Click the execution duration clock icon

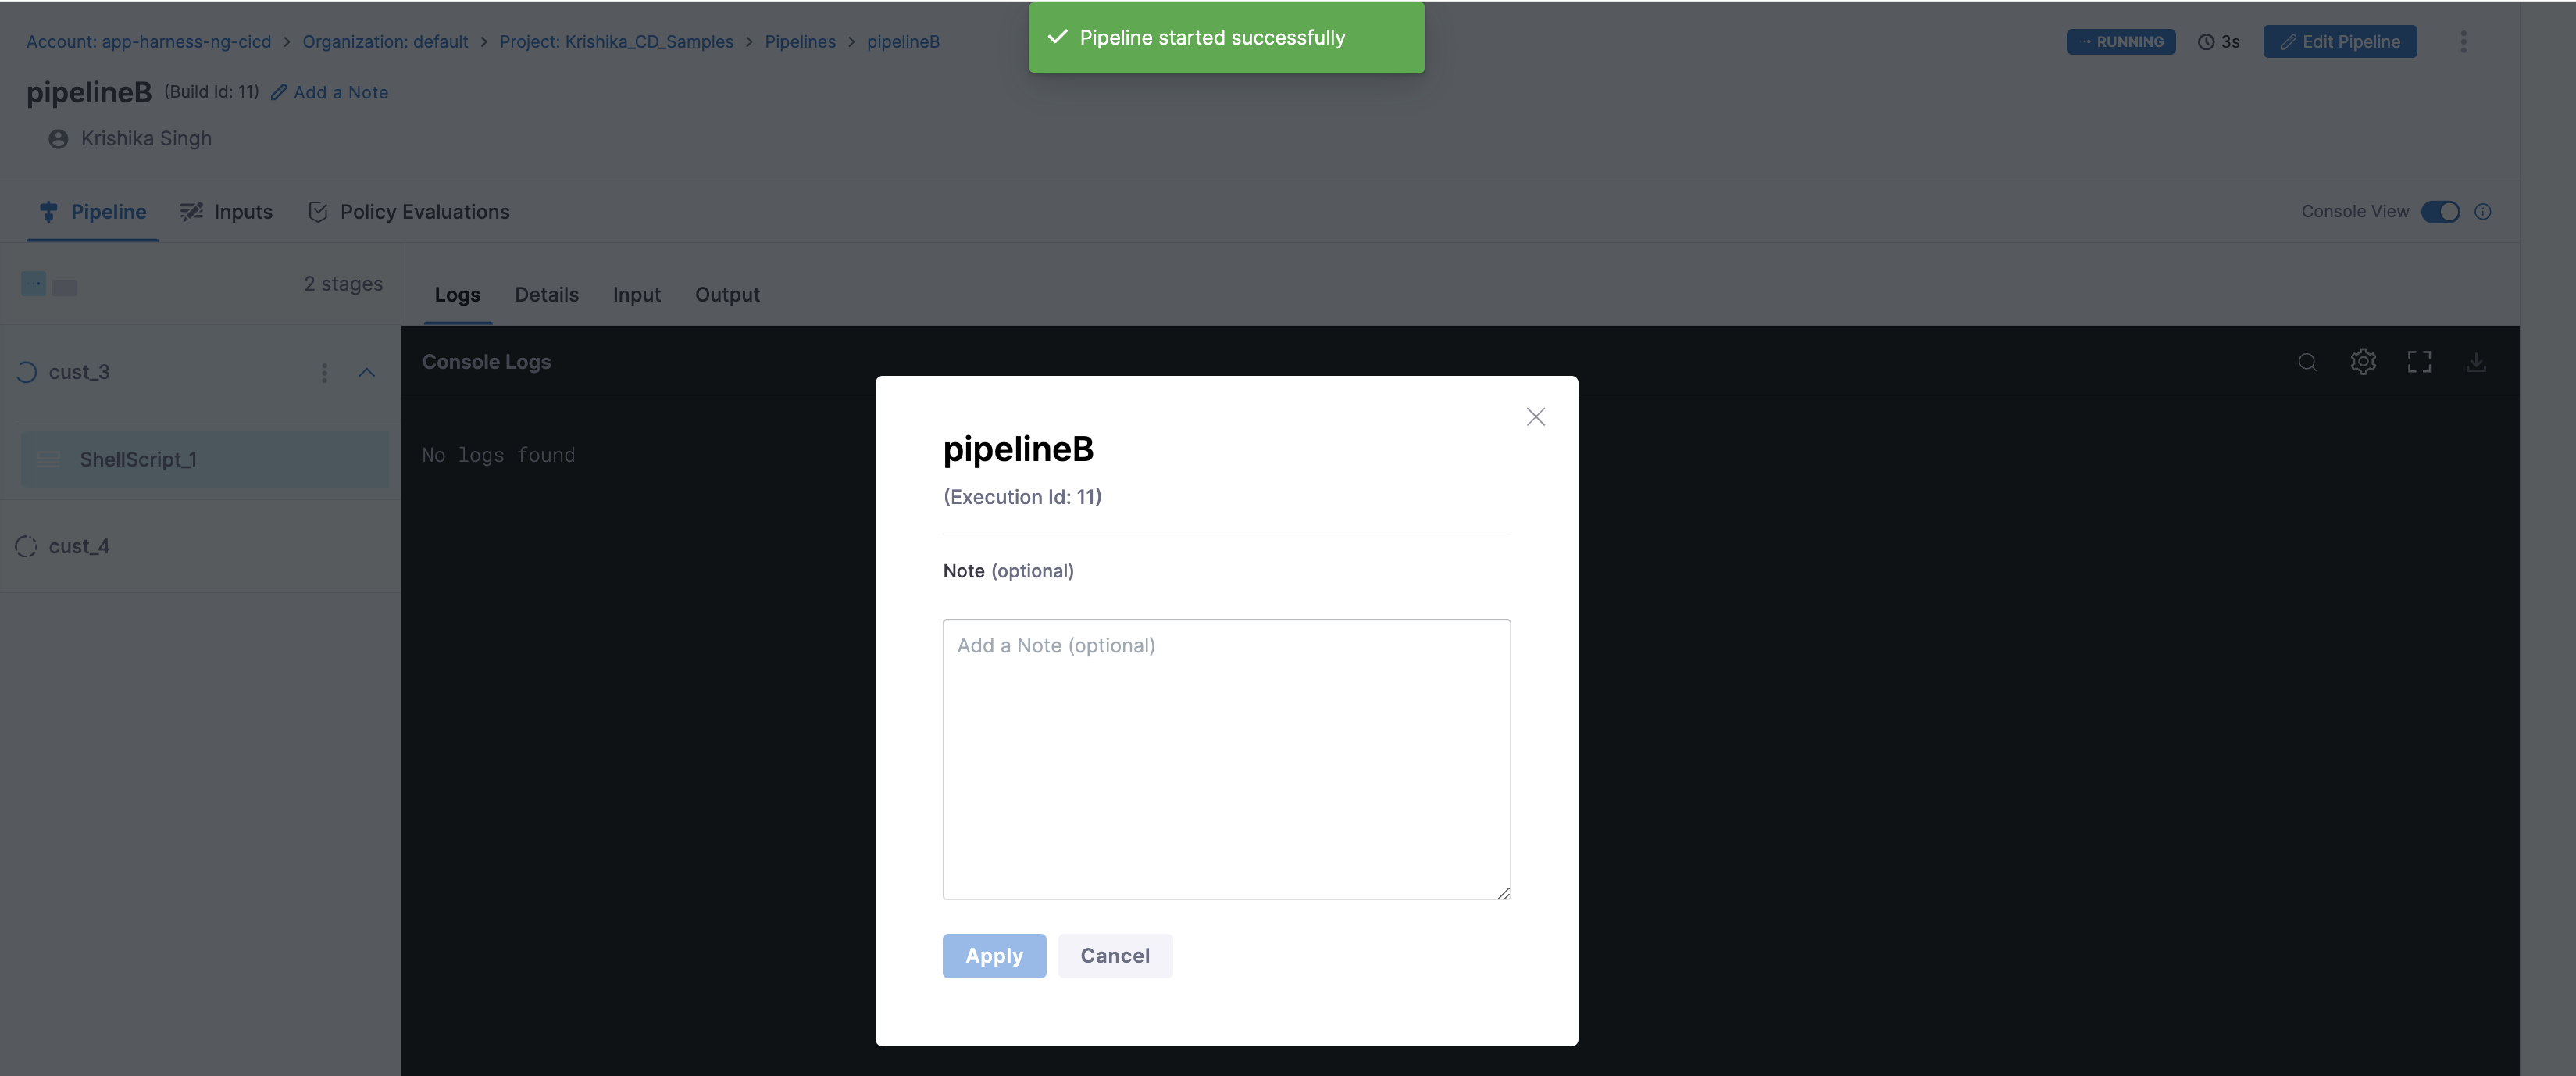pos(2206,42)
